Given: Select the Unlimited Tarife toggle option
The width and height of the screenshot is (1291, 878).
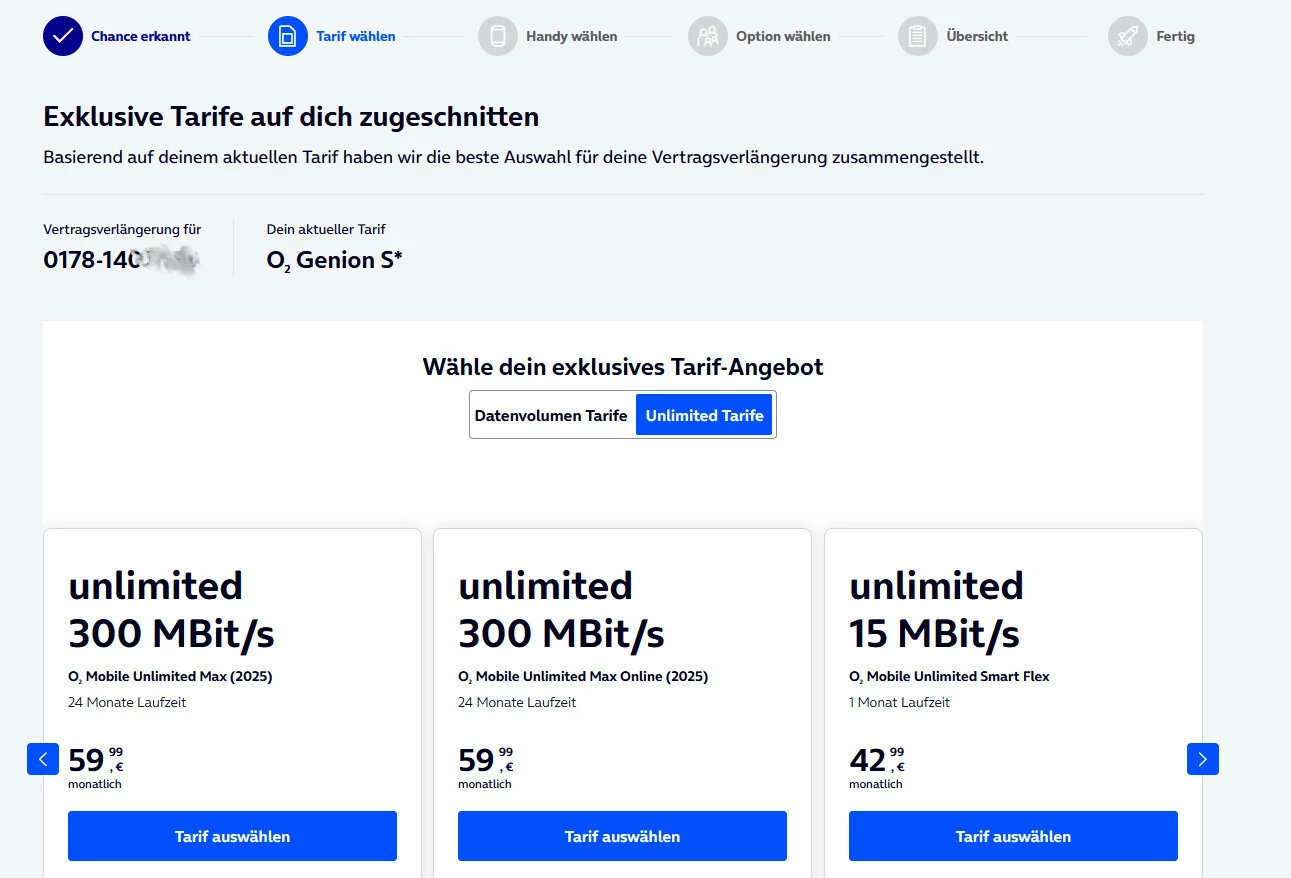Looking at the screenshot, I should [x=704, y=415].
